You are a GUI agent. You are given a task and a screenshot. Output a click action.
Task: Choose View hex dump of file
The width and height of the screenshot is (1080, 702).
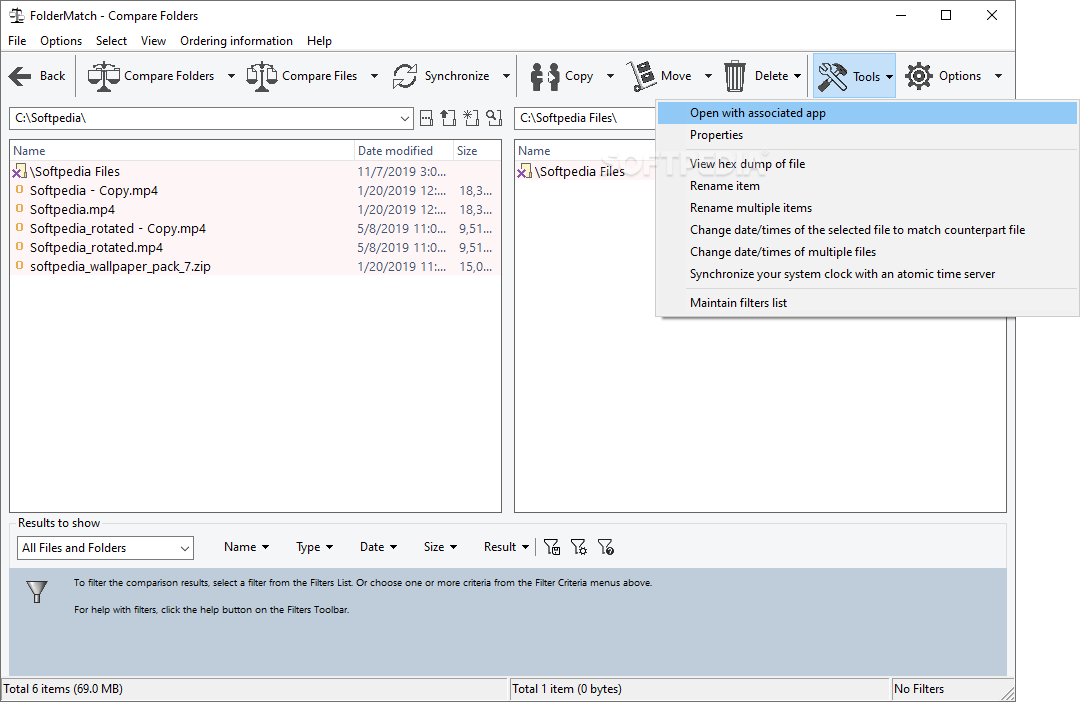(x=867, y=164)
